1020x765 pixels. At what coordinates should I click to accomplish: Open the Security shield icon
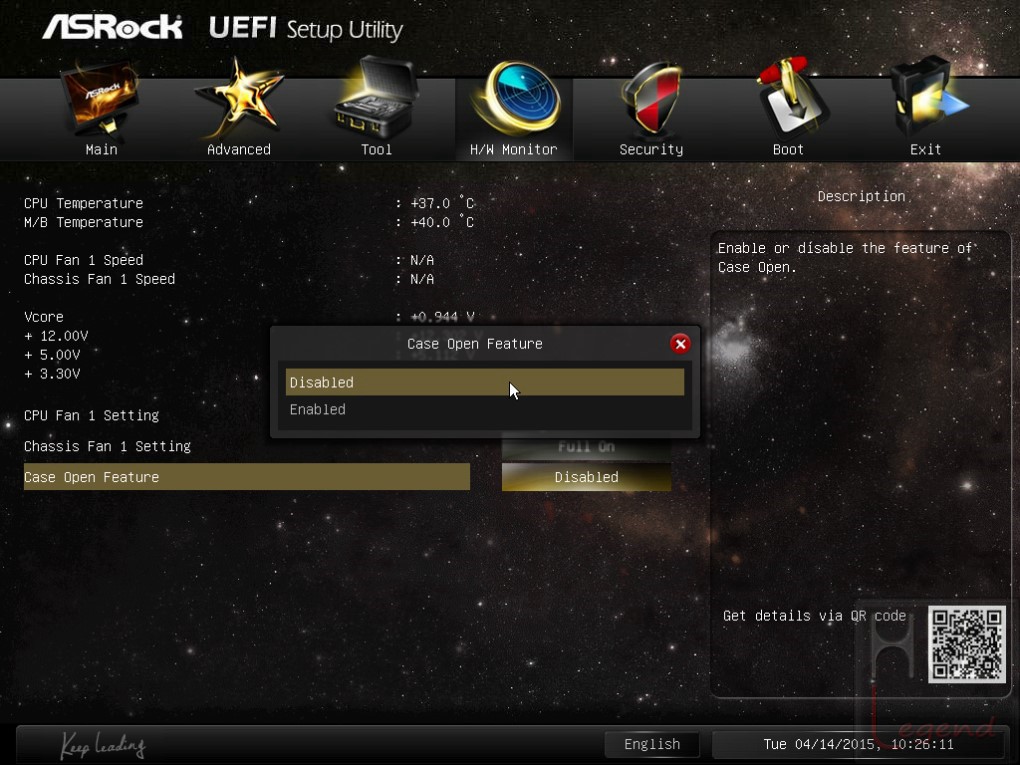click(651, 98)
